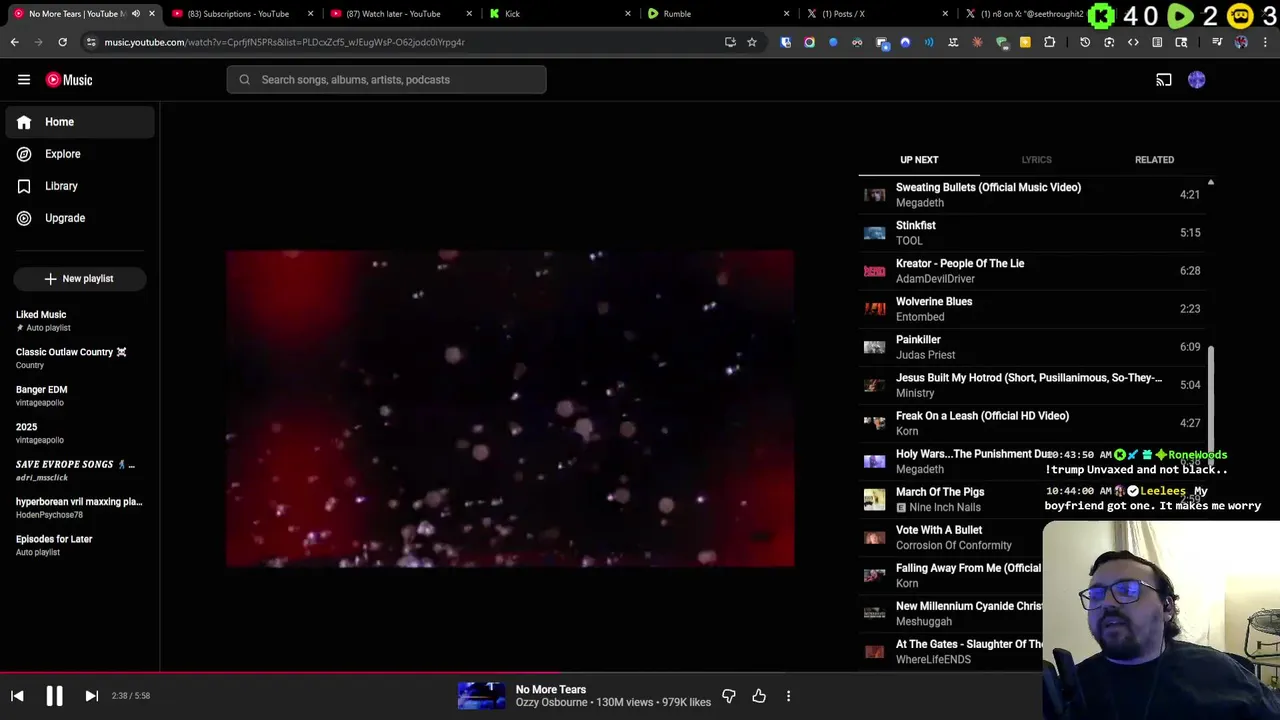Dislike No More Tears
Image resolution: width=1280 pixels, height=720 pixels.
click(729, 696)
